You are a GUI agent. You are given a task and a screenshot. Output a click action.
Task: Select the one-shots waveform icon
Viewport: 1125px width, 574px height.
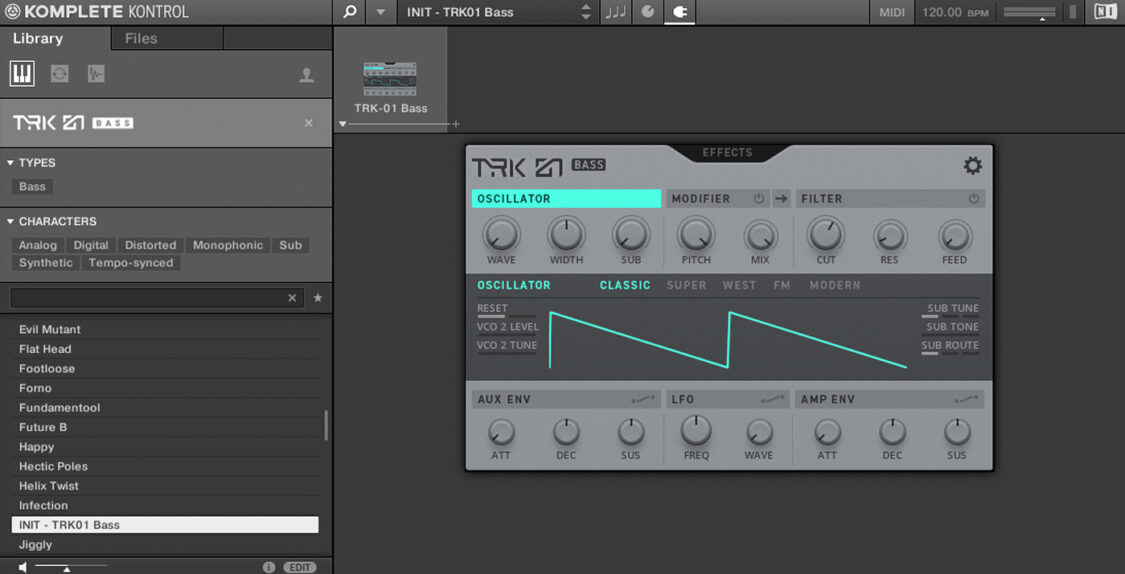tap(96, 73)
